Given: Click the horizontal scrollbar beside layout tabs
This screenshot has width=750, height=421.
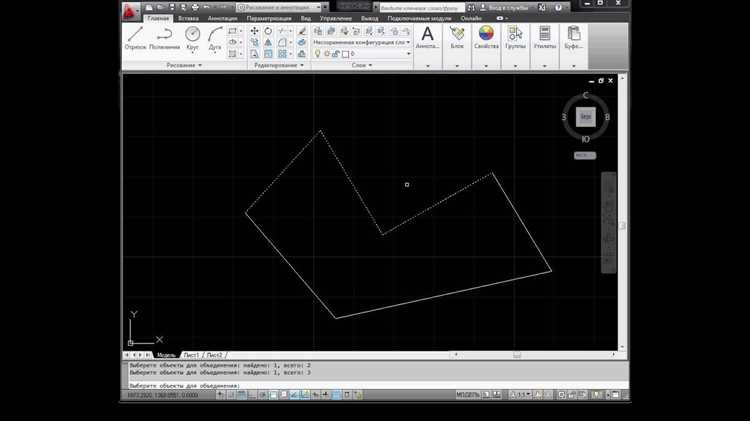Looking at the screenshot, I should coord(533,355).
